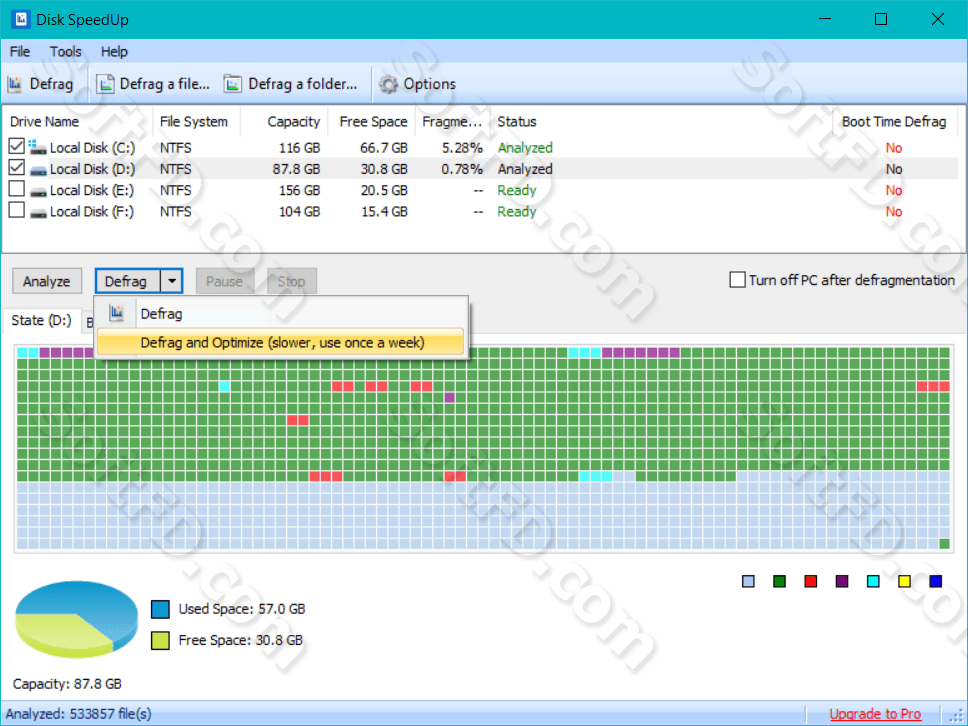Click the Local Disk (F:) drive icon
The height and width of the screenshot is (726, 968).
(38, 212)
